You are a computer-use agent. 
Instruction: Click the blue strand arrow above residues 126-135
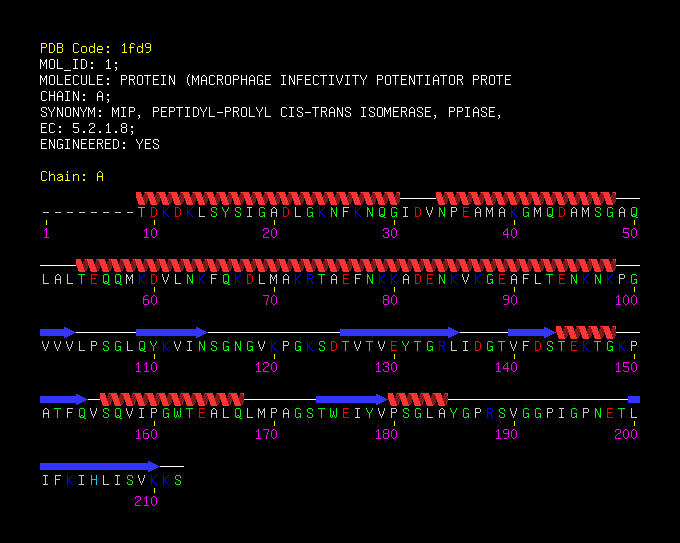pos(399,333)
